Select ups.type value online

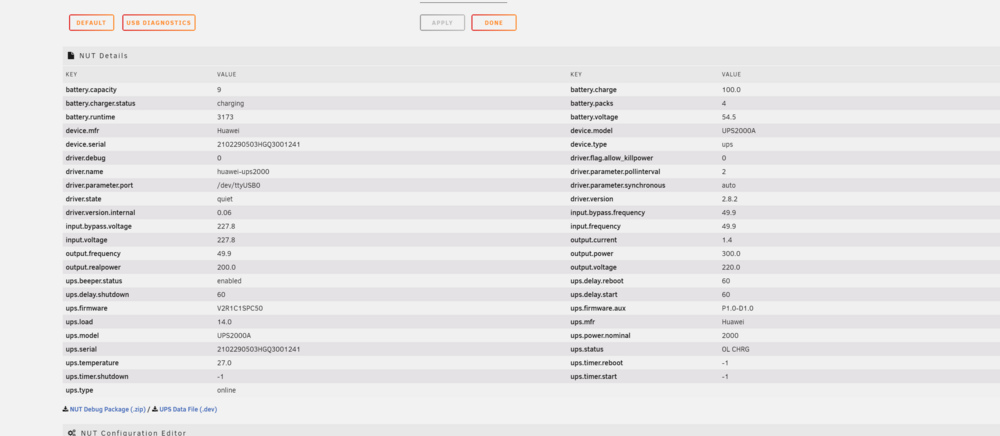tap(226, 390)
